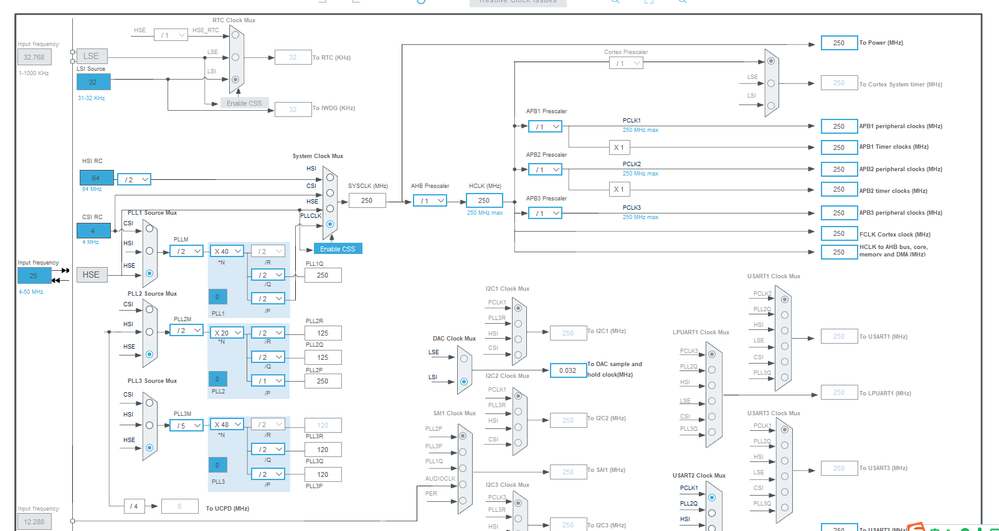The image size is (999, 531).
Task: Select LSI input in RTC Clock Mux
Action: (x=235, y=80)
